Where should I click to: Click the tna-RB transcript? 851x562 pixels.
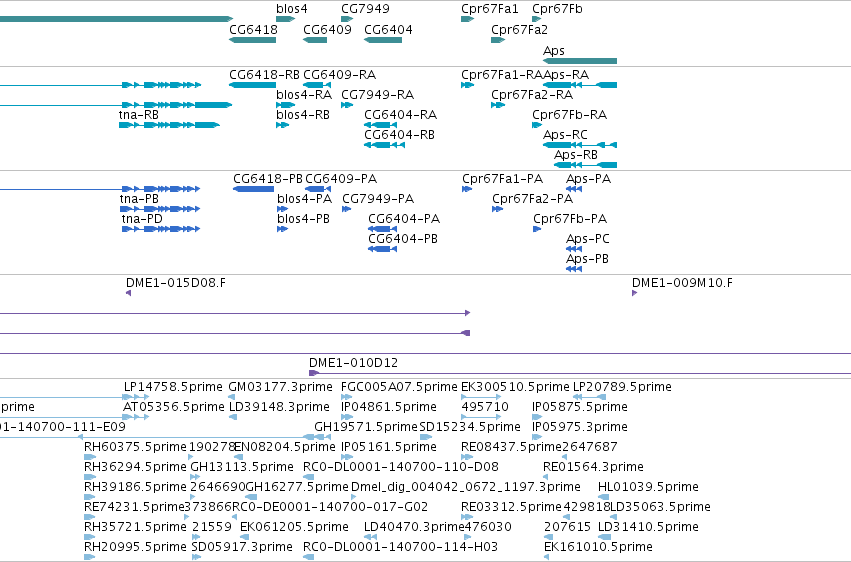tap(169, 125)
